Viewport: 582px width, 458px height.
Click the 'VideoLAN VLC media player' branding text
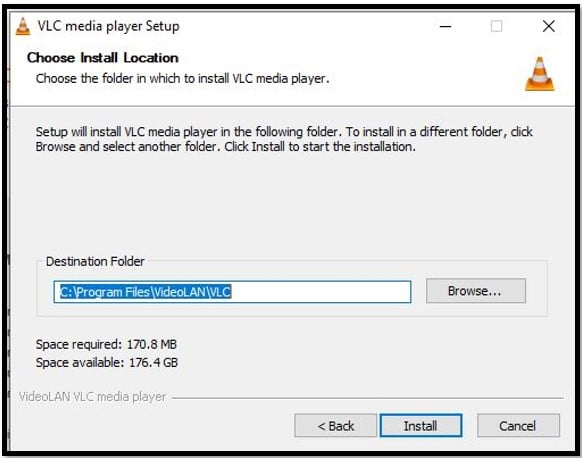pyautogui.click(x=92, y=396)
